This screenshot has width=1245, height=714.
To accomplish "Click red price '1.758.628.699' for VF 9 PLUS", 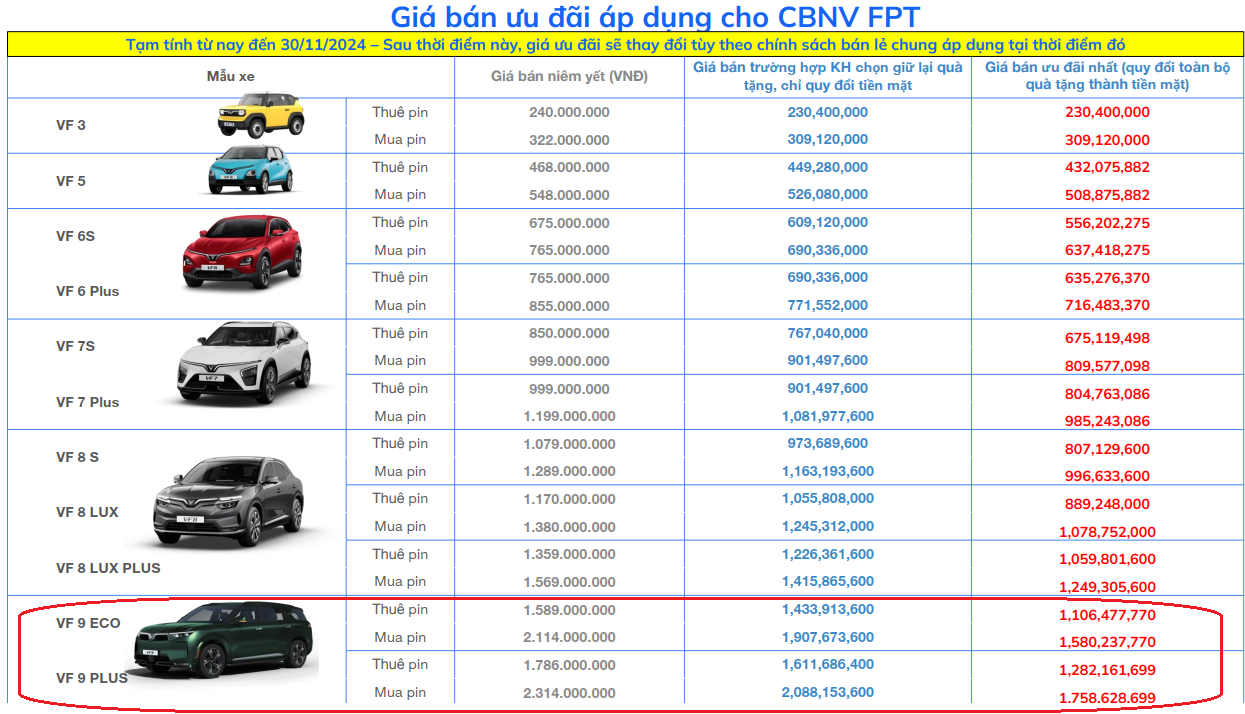I will tap(1107, 698).
